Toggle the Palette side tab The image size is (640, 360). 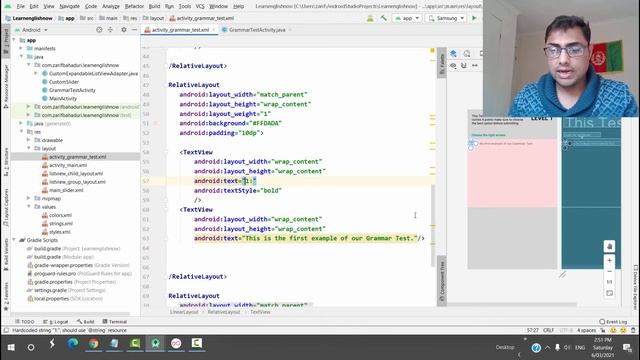[x=441, y=63]
